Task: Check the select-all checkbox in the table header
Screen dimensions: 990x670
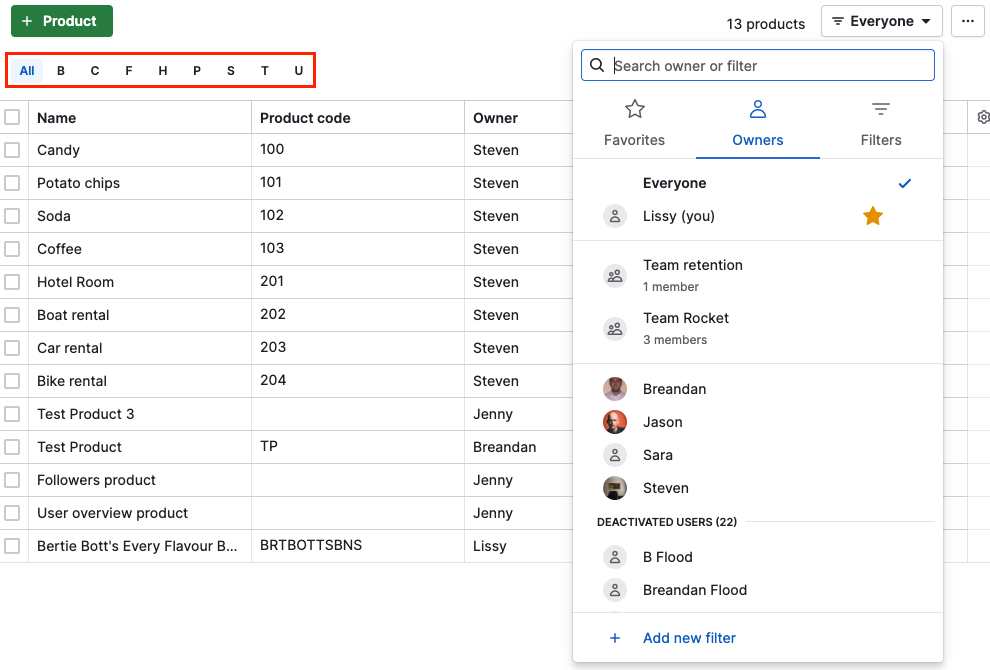Action: tap(13, 117)
